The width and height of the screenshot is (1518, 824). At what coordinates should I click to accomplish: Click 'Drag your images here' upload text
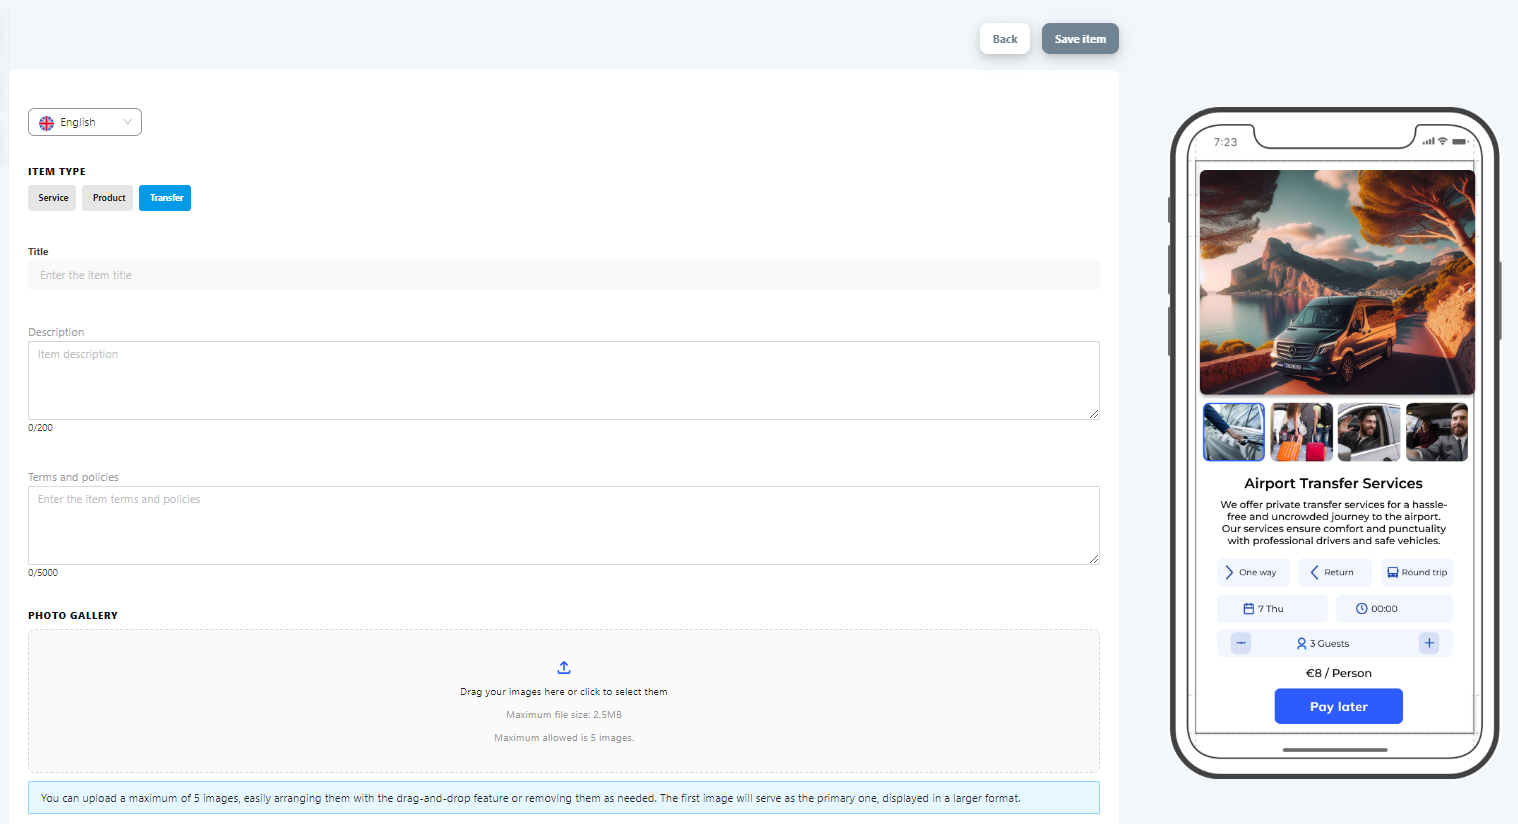click(x=564, y=692)
